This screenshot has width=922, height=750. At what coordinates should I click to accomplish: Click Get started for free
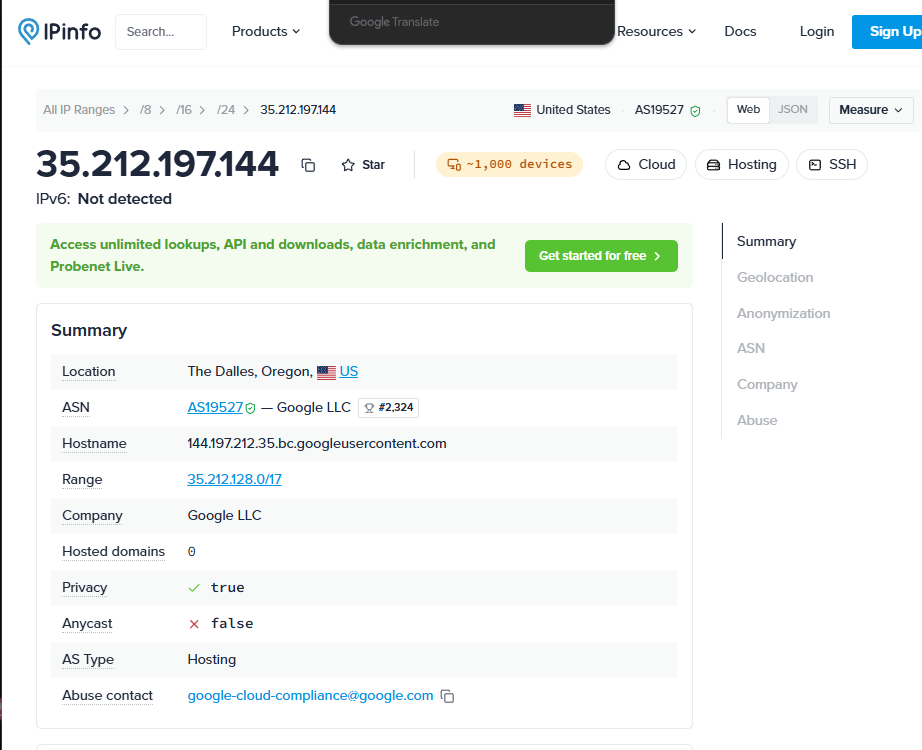coord(601,256)
